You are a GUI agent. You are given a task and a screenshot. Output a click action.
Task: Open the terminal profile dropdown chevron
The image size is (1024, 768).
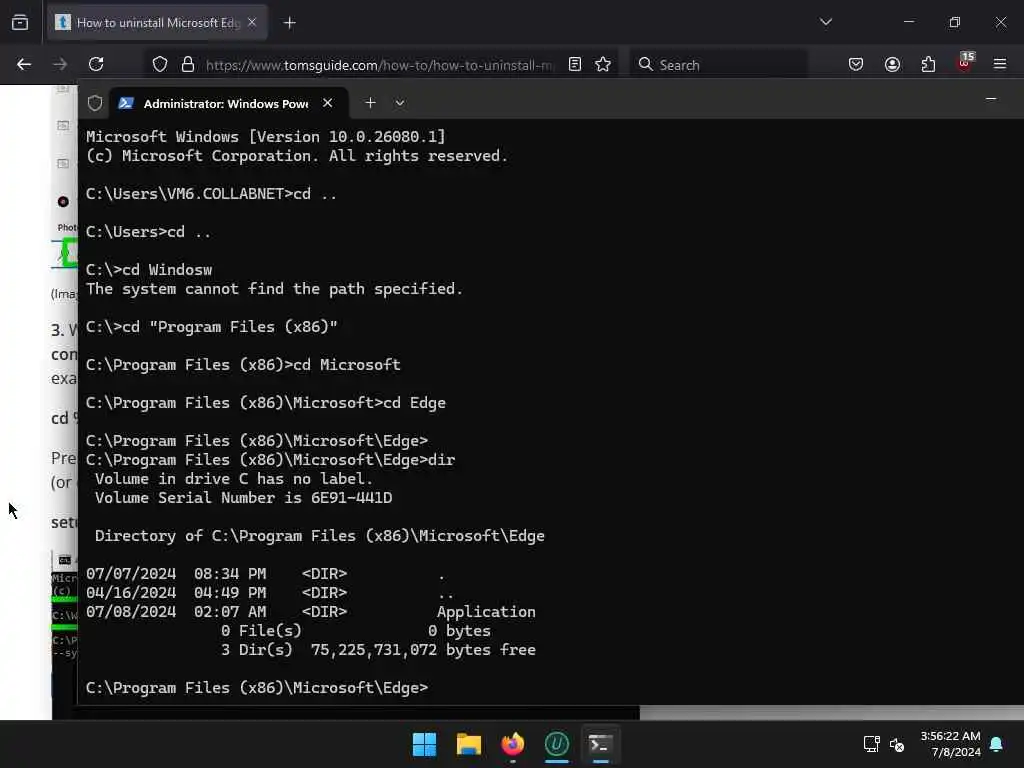[x=400, y=103]
